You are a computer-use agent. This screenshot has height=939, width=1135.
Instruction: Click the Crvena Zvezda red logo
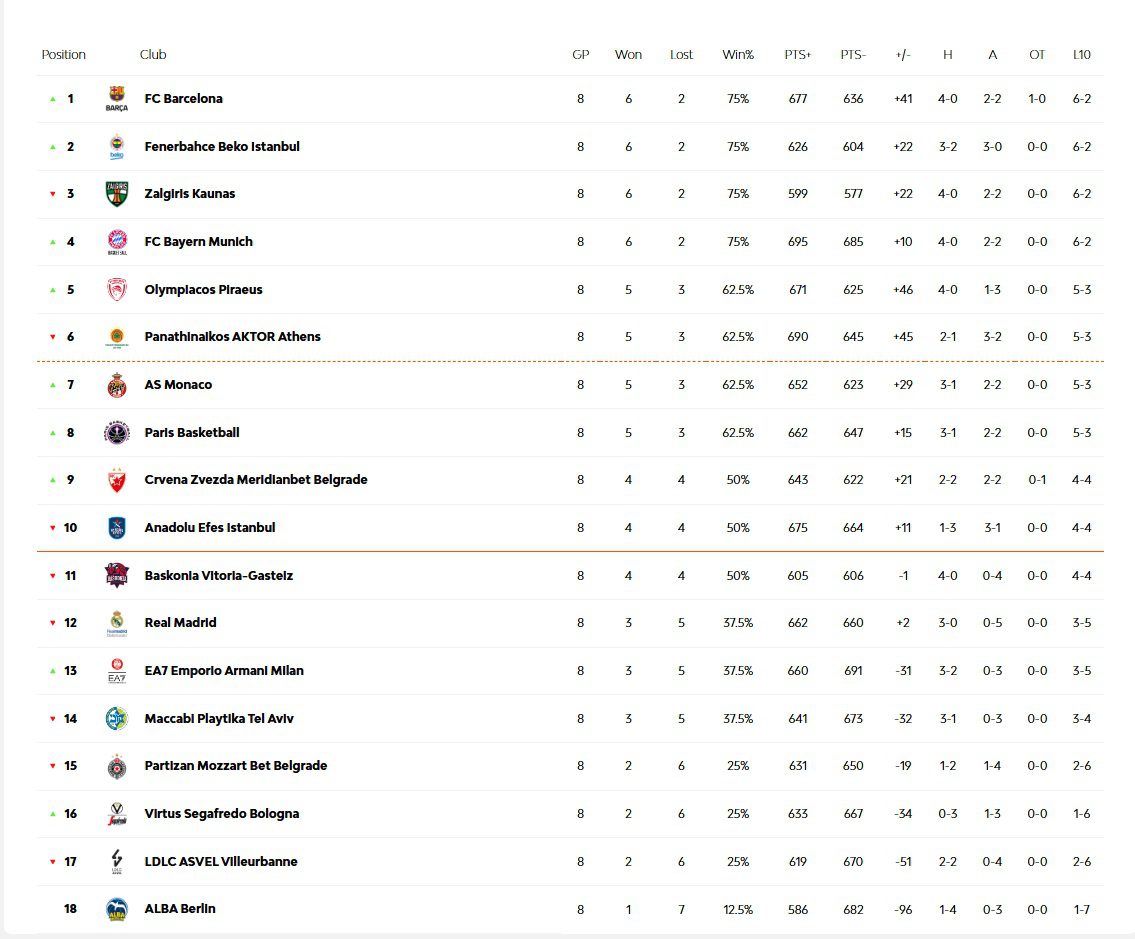pyautogui.click(x=117, y=480)
